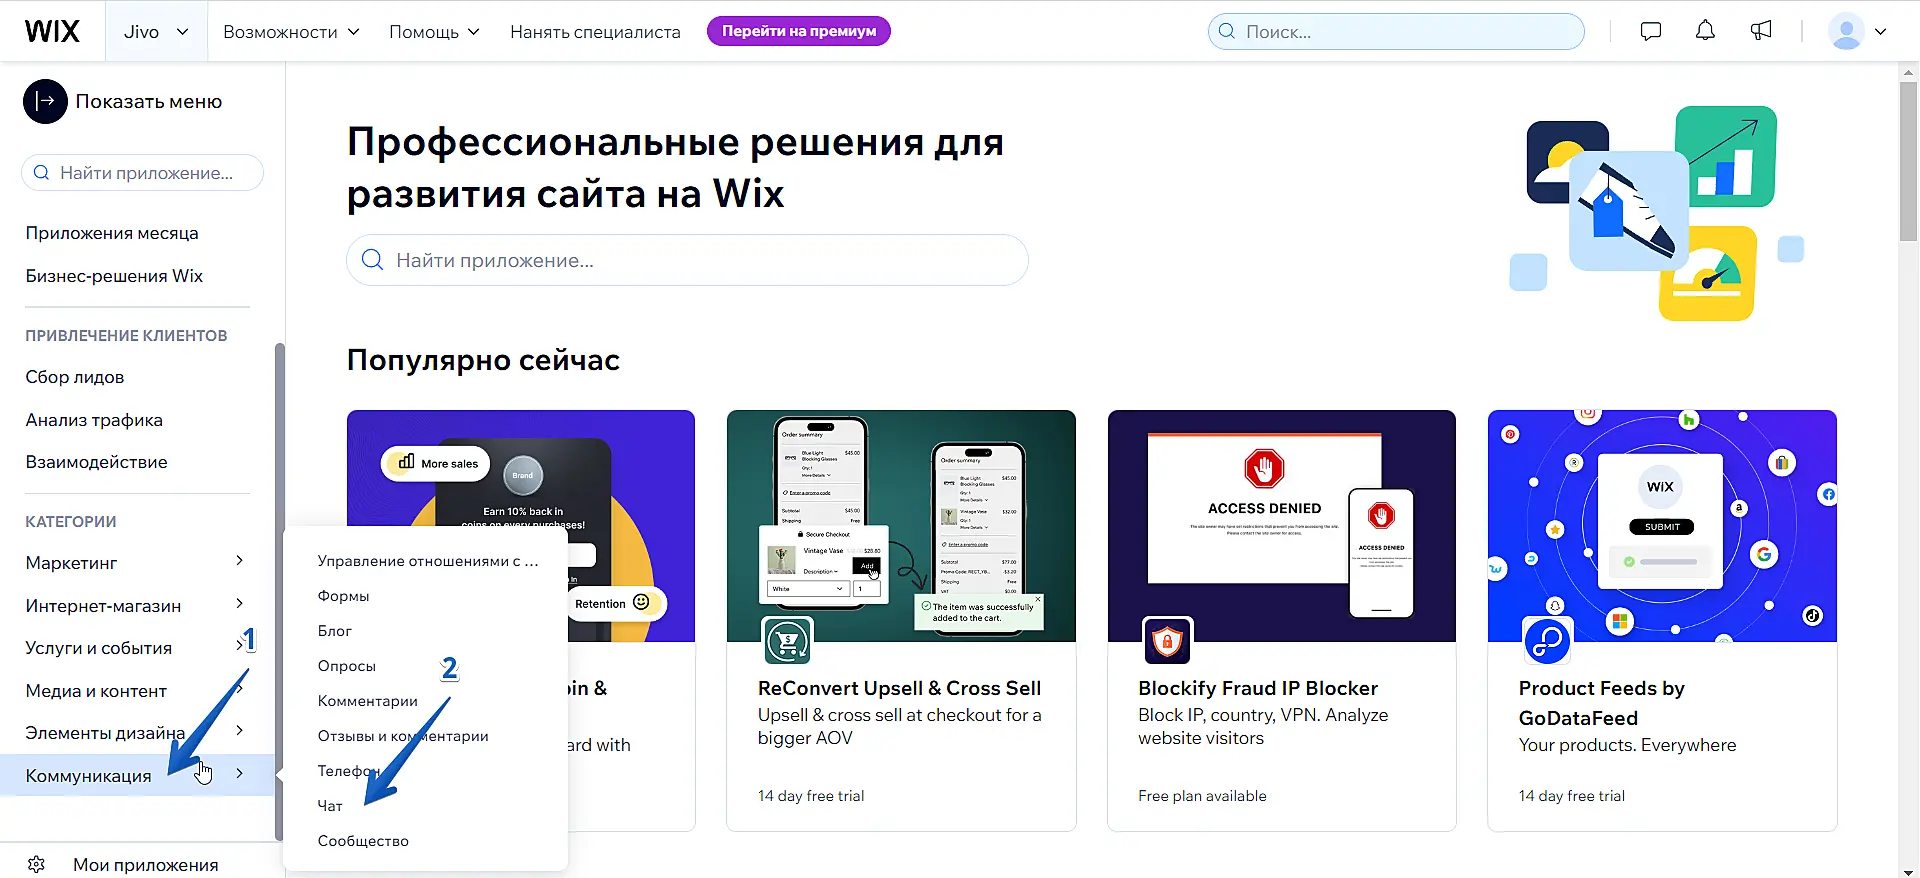Expand the Маркетинг category chevron
The image size is (1920, 878).
point(239,561)
